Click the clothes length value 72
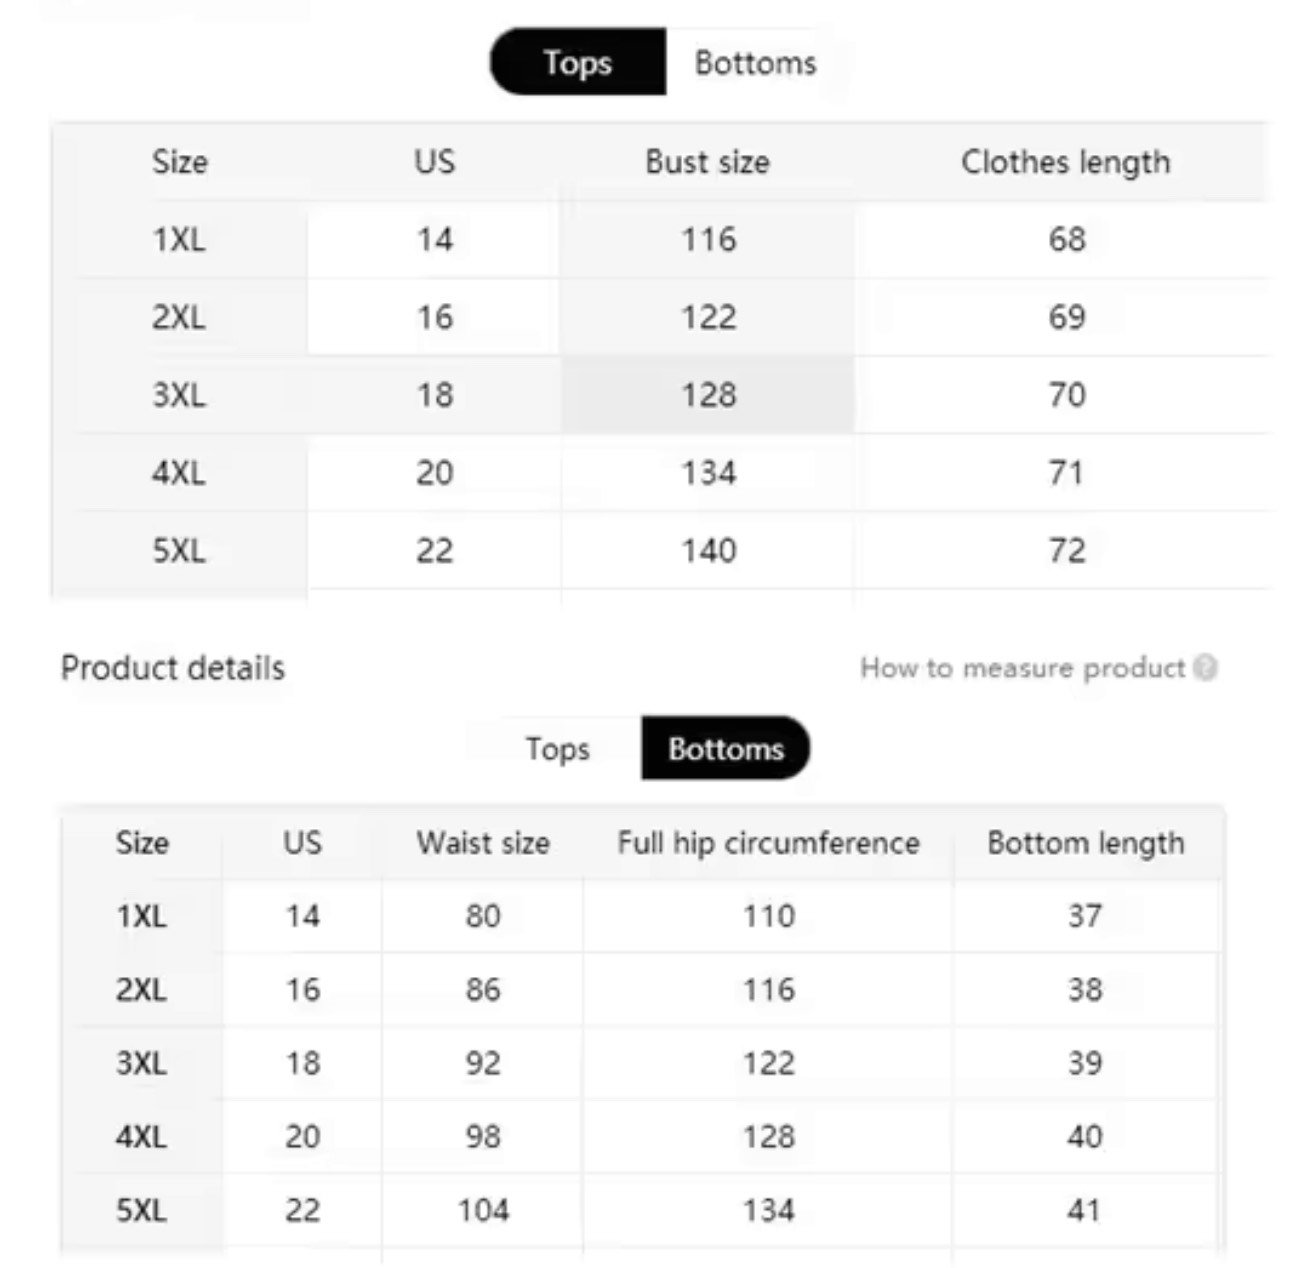This screenshot has width=1290, height=1268. coord(1066,550)
